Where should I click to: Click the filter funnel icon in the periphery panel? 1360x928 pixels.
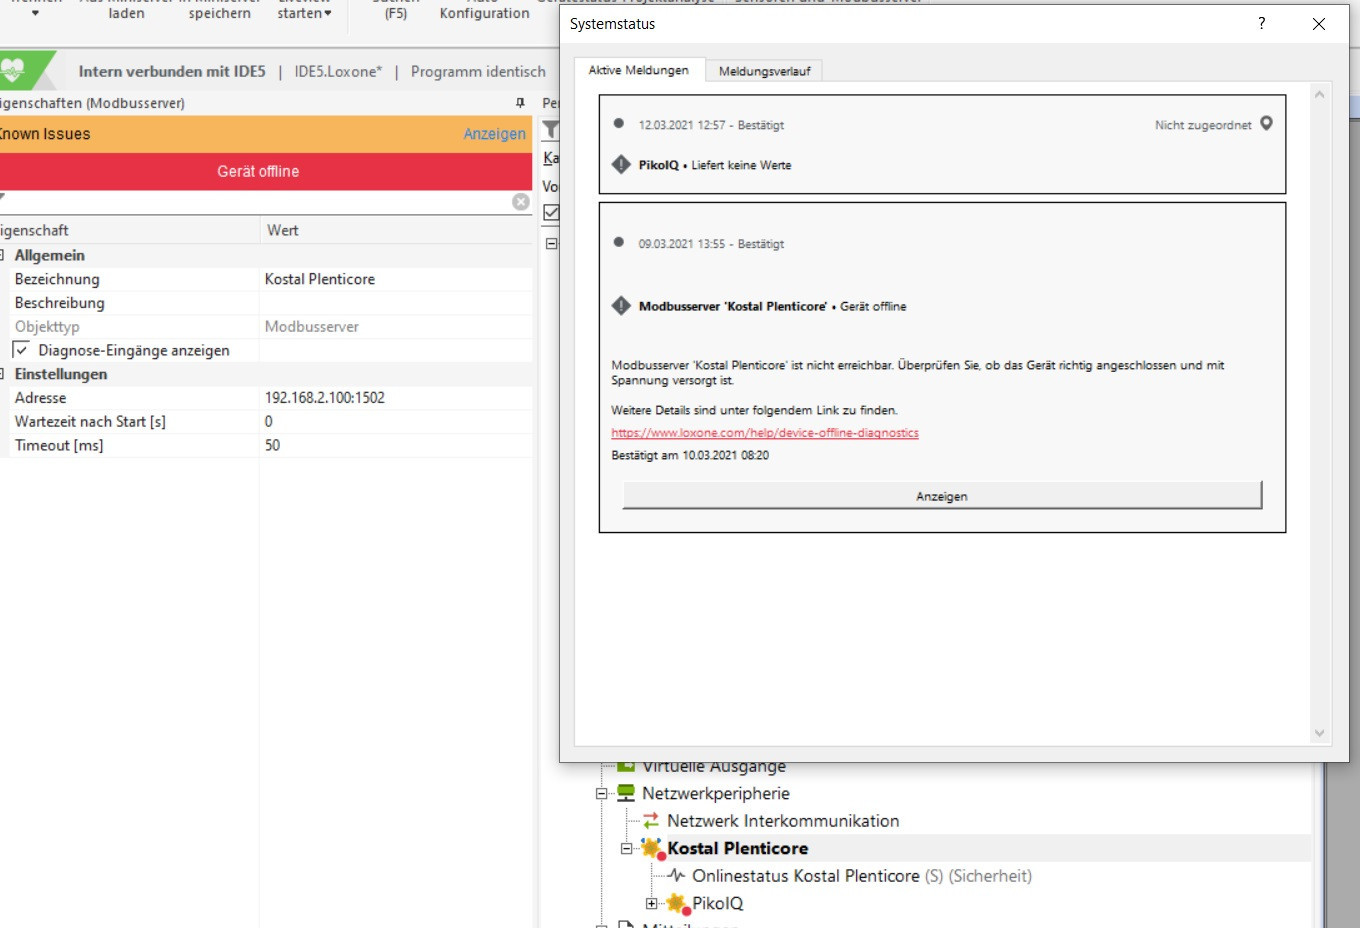tap(550, 130)
